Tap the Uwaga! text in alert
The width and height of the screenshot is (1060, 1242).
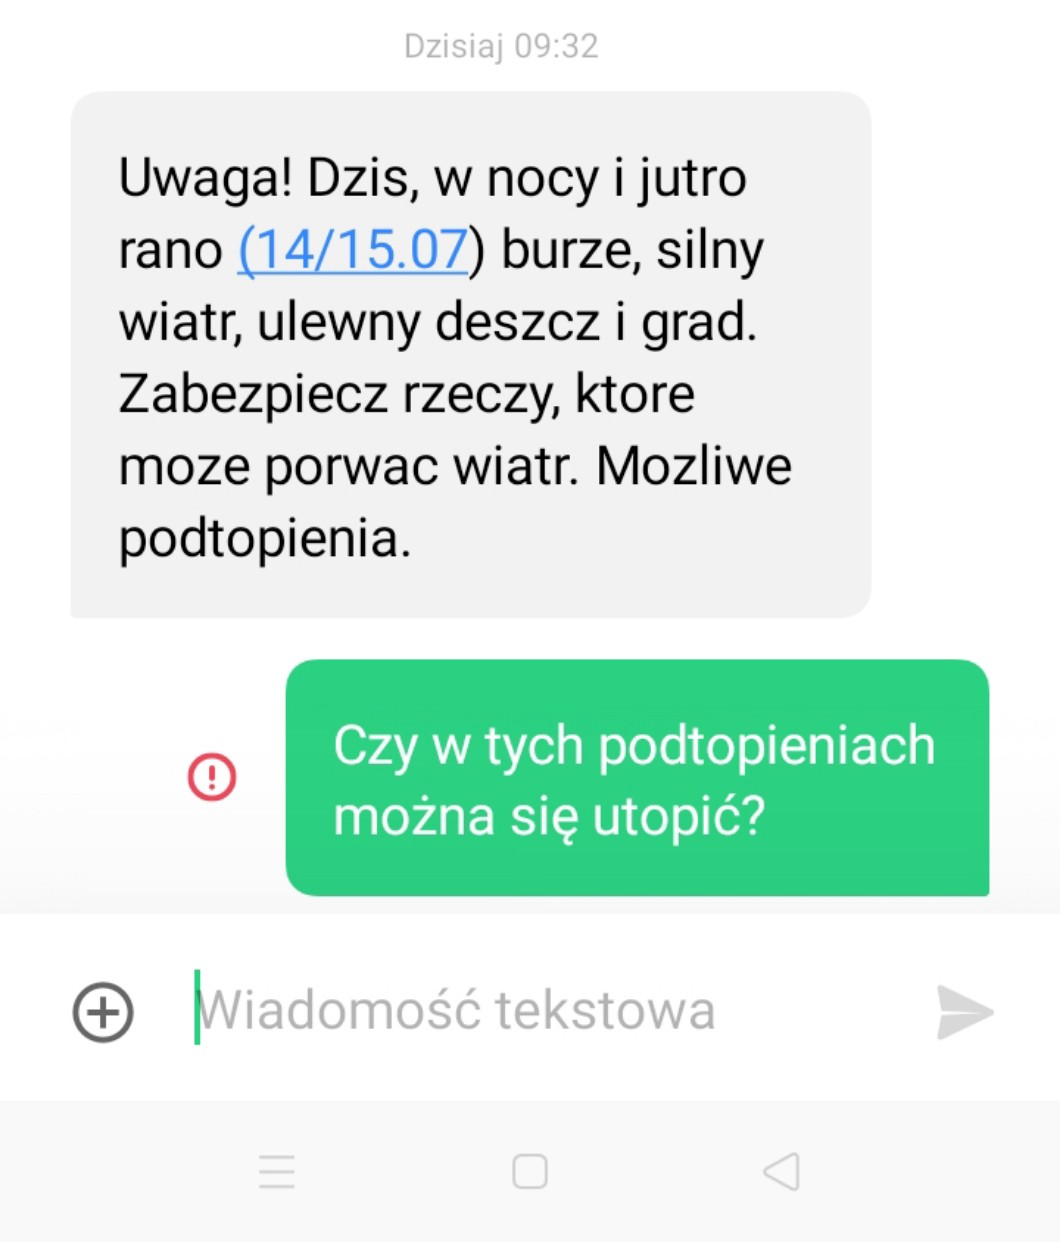(x=205, y=178)
